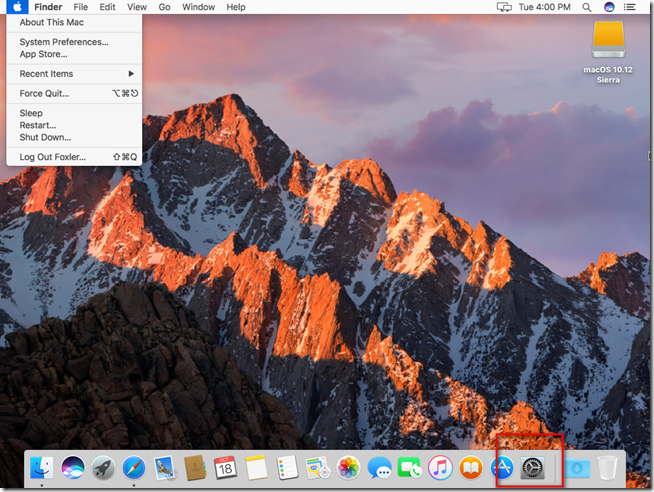The height and width of the screenshot is (492, 654).
Task: Open App Store icon in Dock
Action: pos(502,467)
